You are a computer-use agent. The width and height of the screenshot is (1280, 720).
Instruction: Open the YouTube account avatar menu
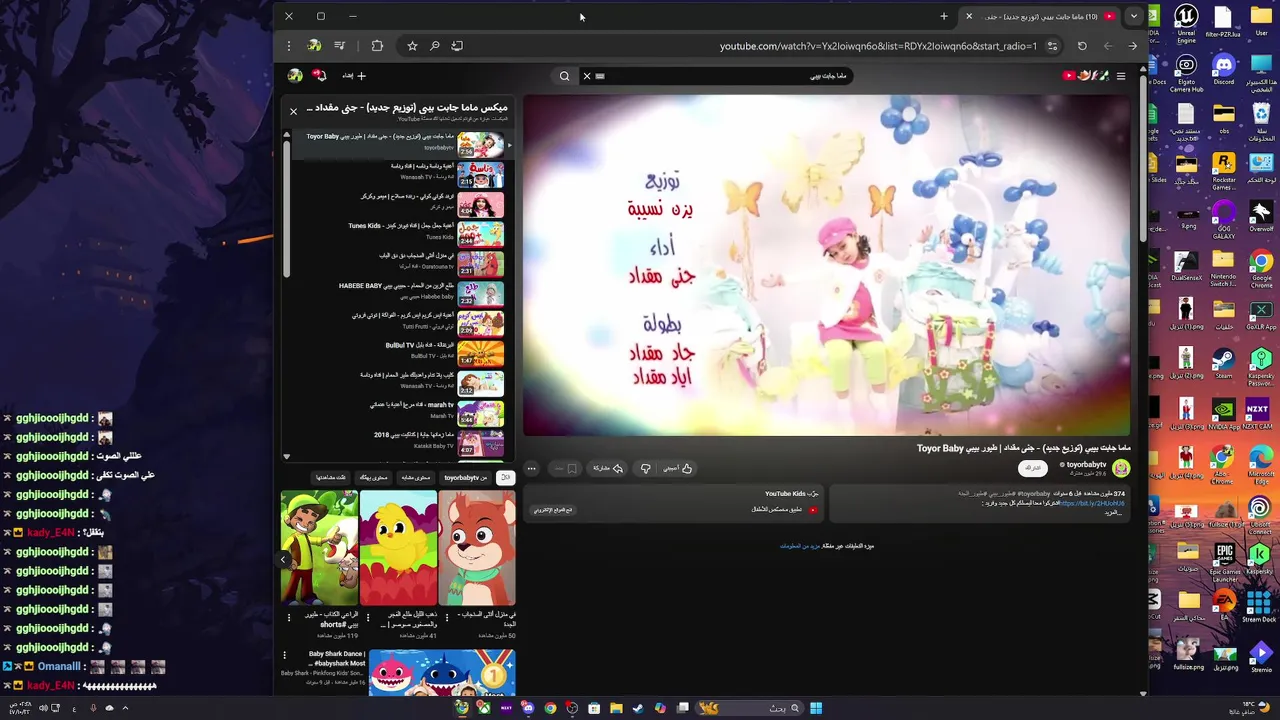(295, 75)
